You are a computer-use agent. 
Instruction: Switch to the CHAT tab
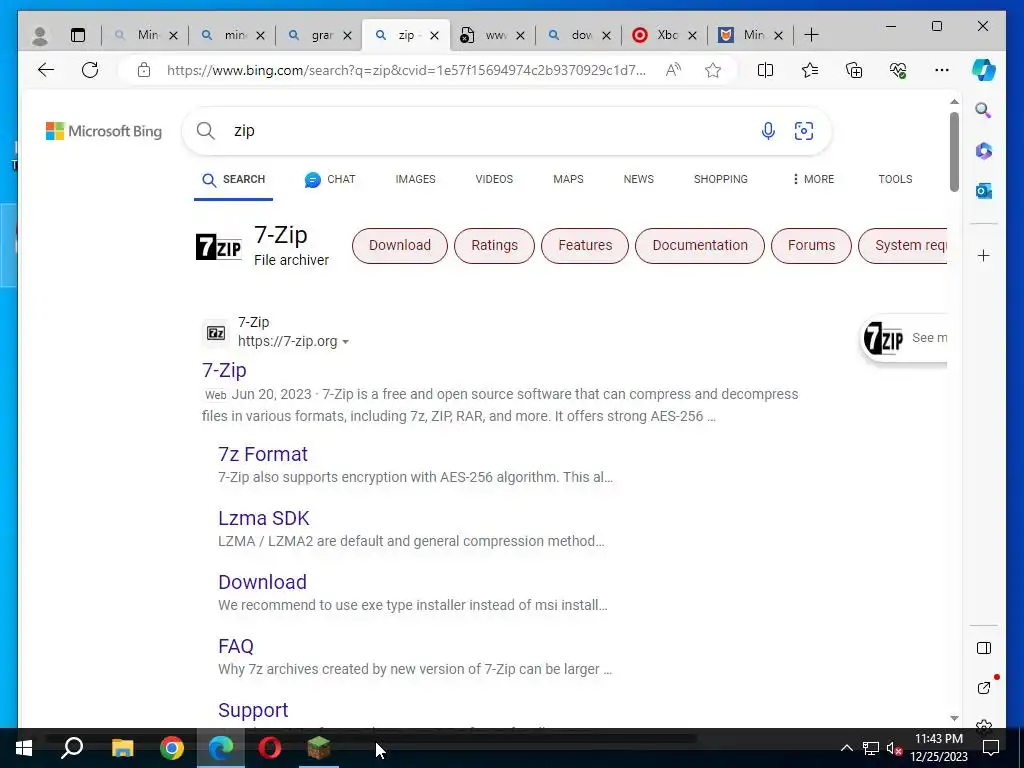pyautogui.click(x=330, y=179)
